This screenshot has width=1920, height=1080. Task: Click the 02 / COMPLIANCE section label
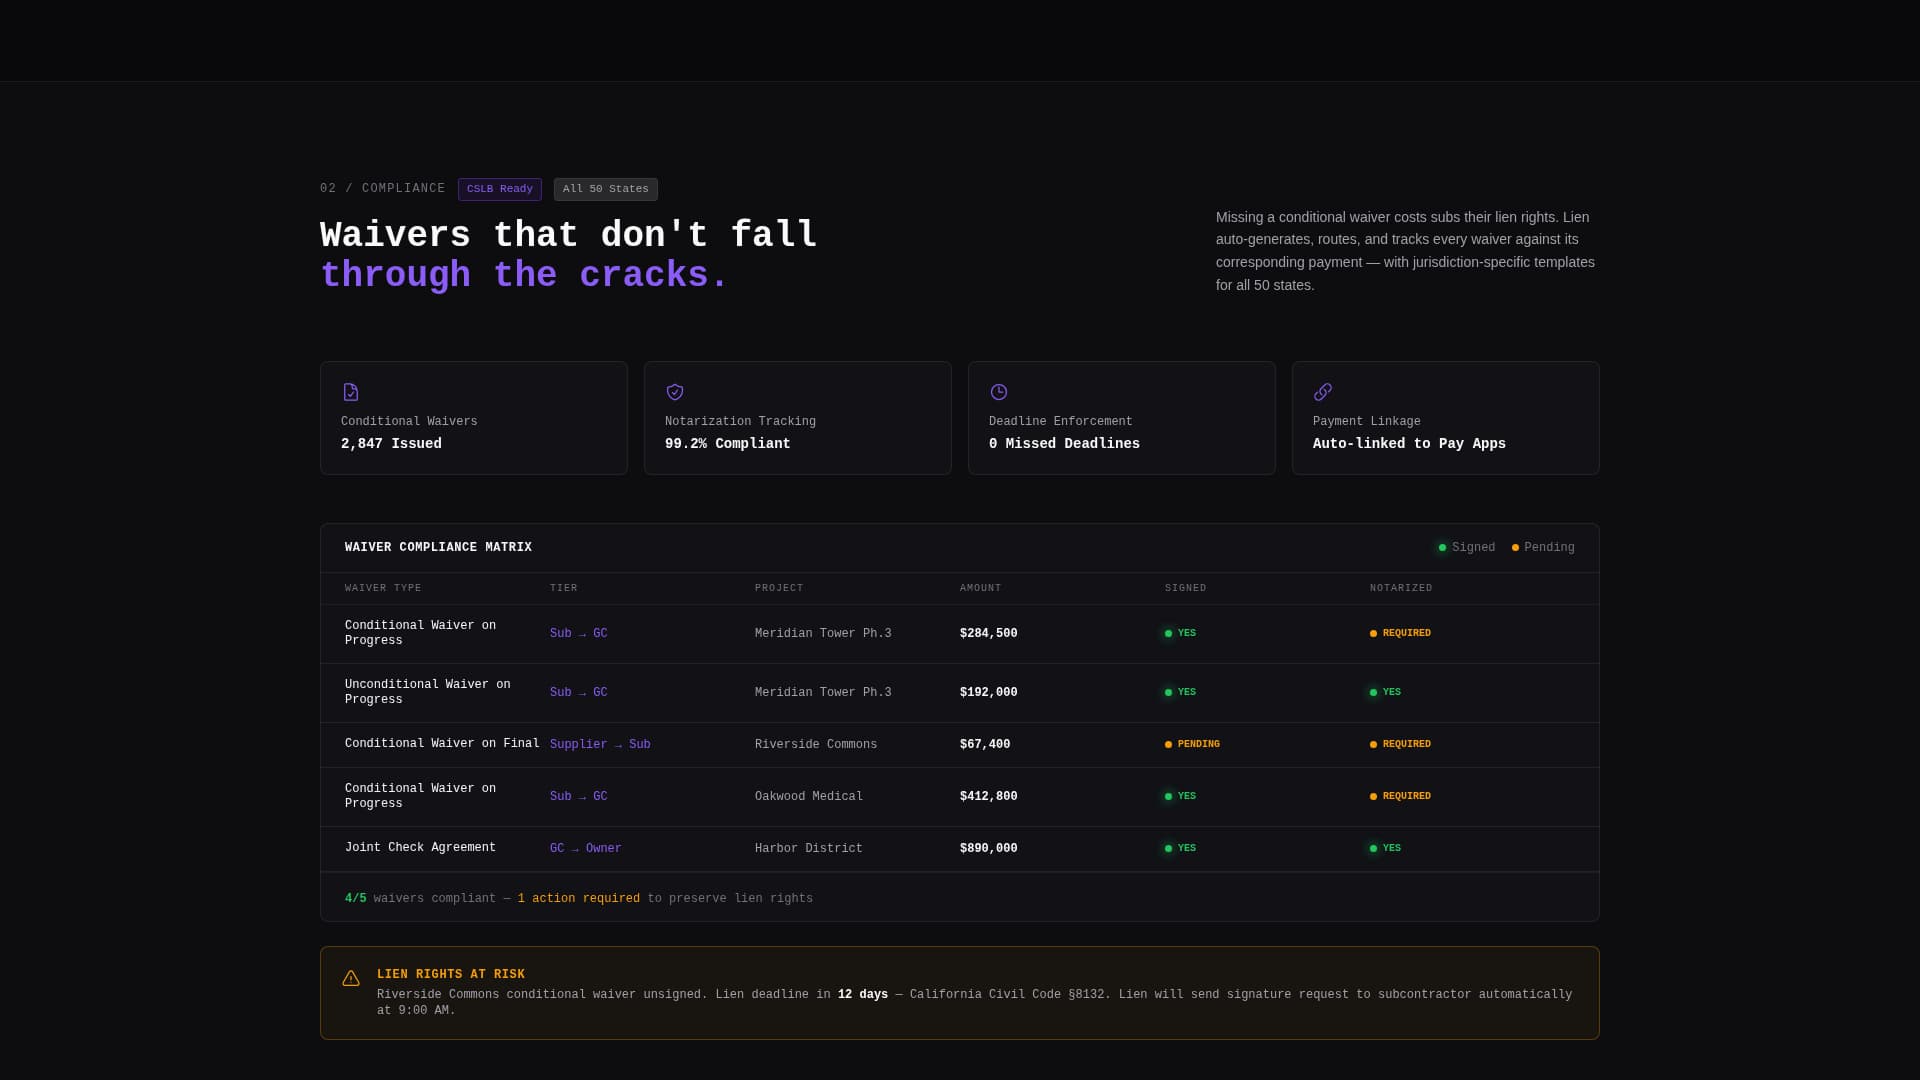click(383, 189)
